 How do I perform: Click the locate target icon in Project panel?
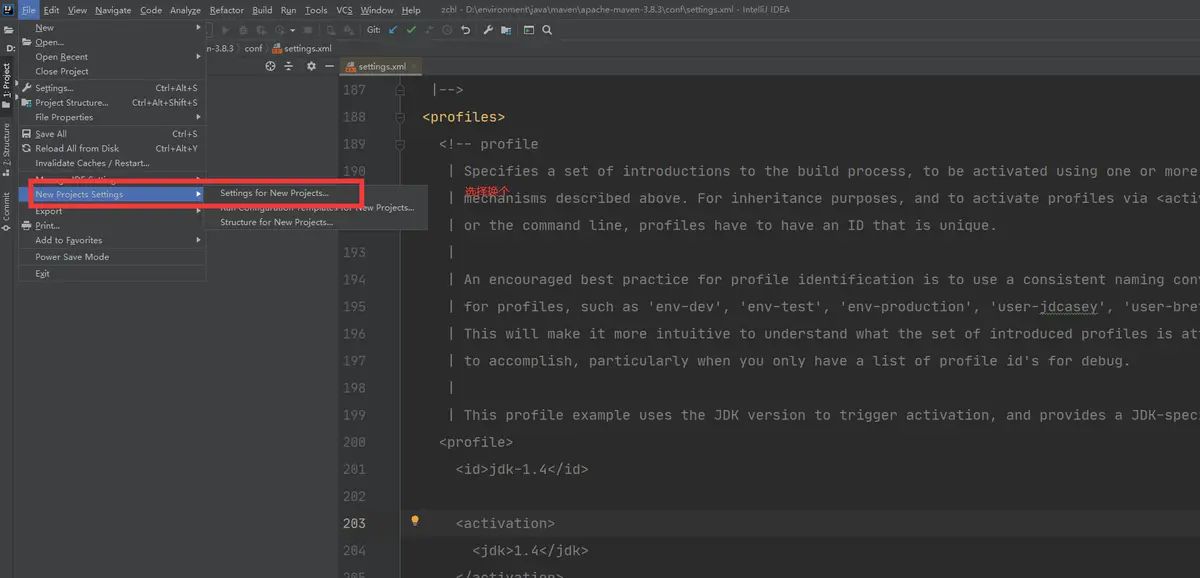tap(270, 66)
